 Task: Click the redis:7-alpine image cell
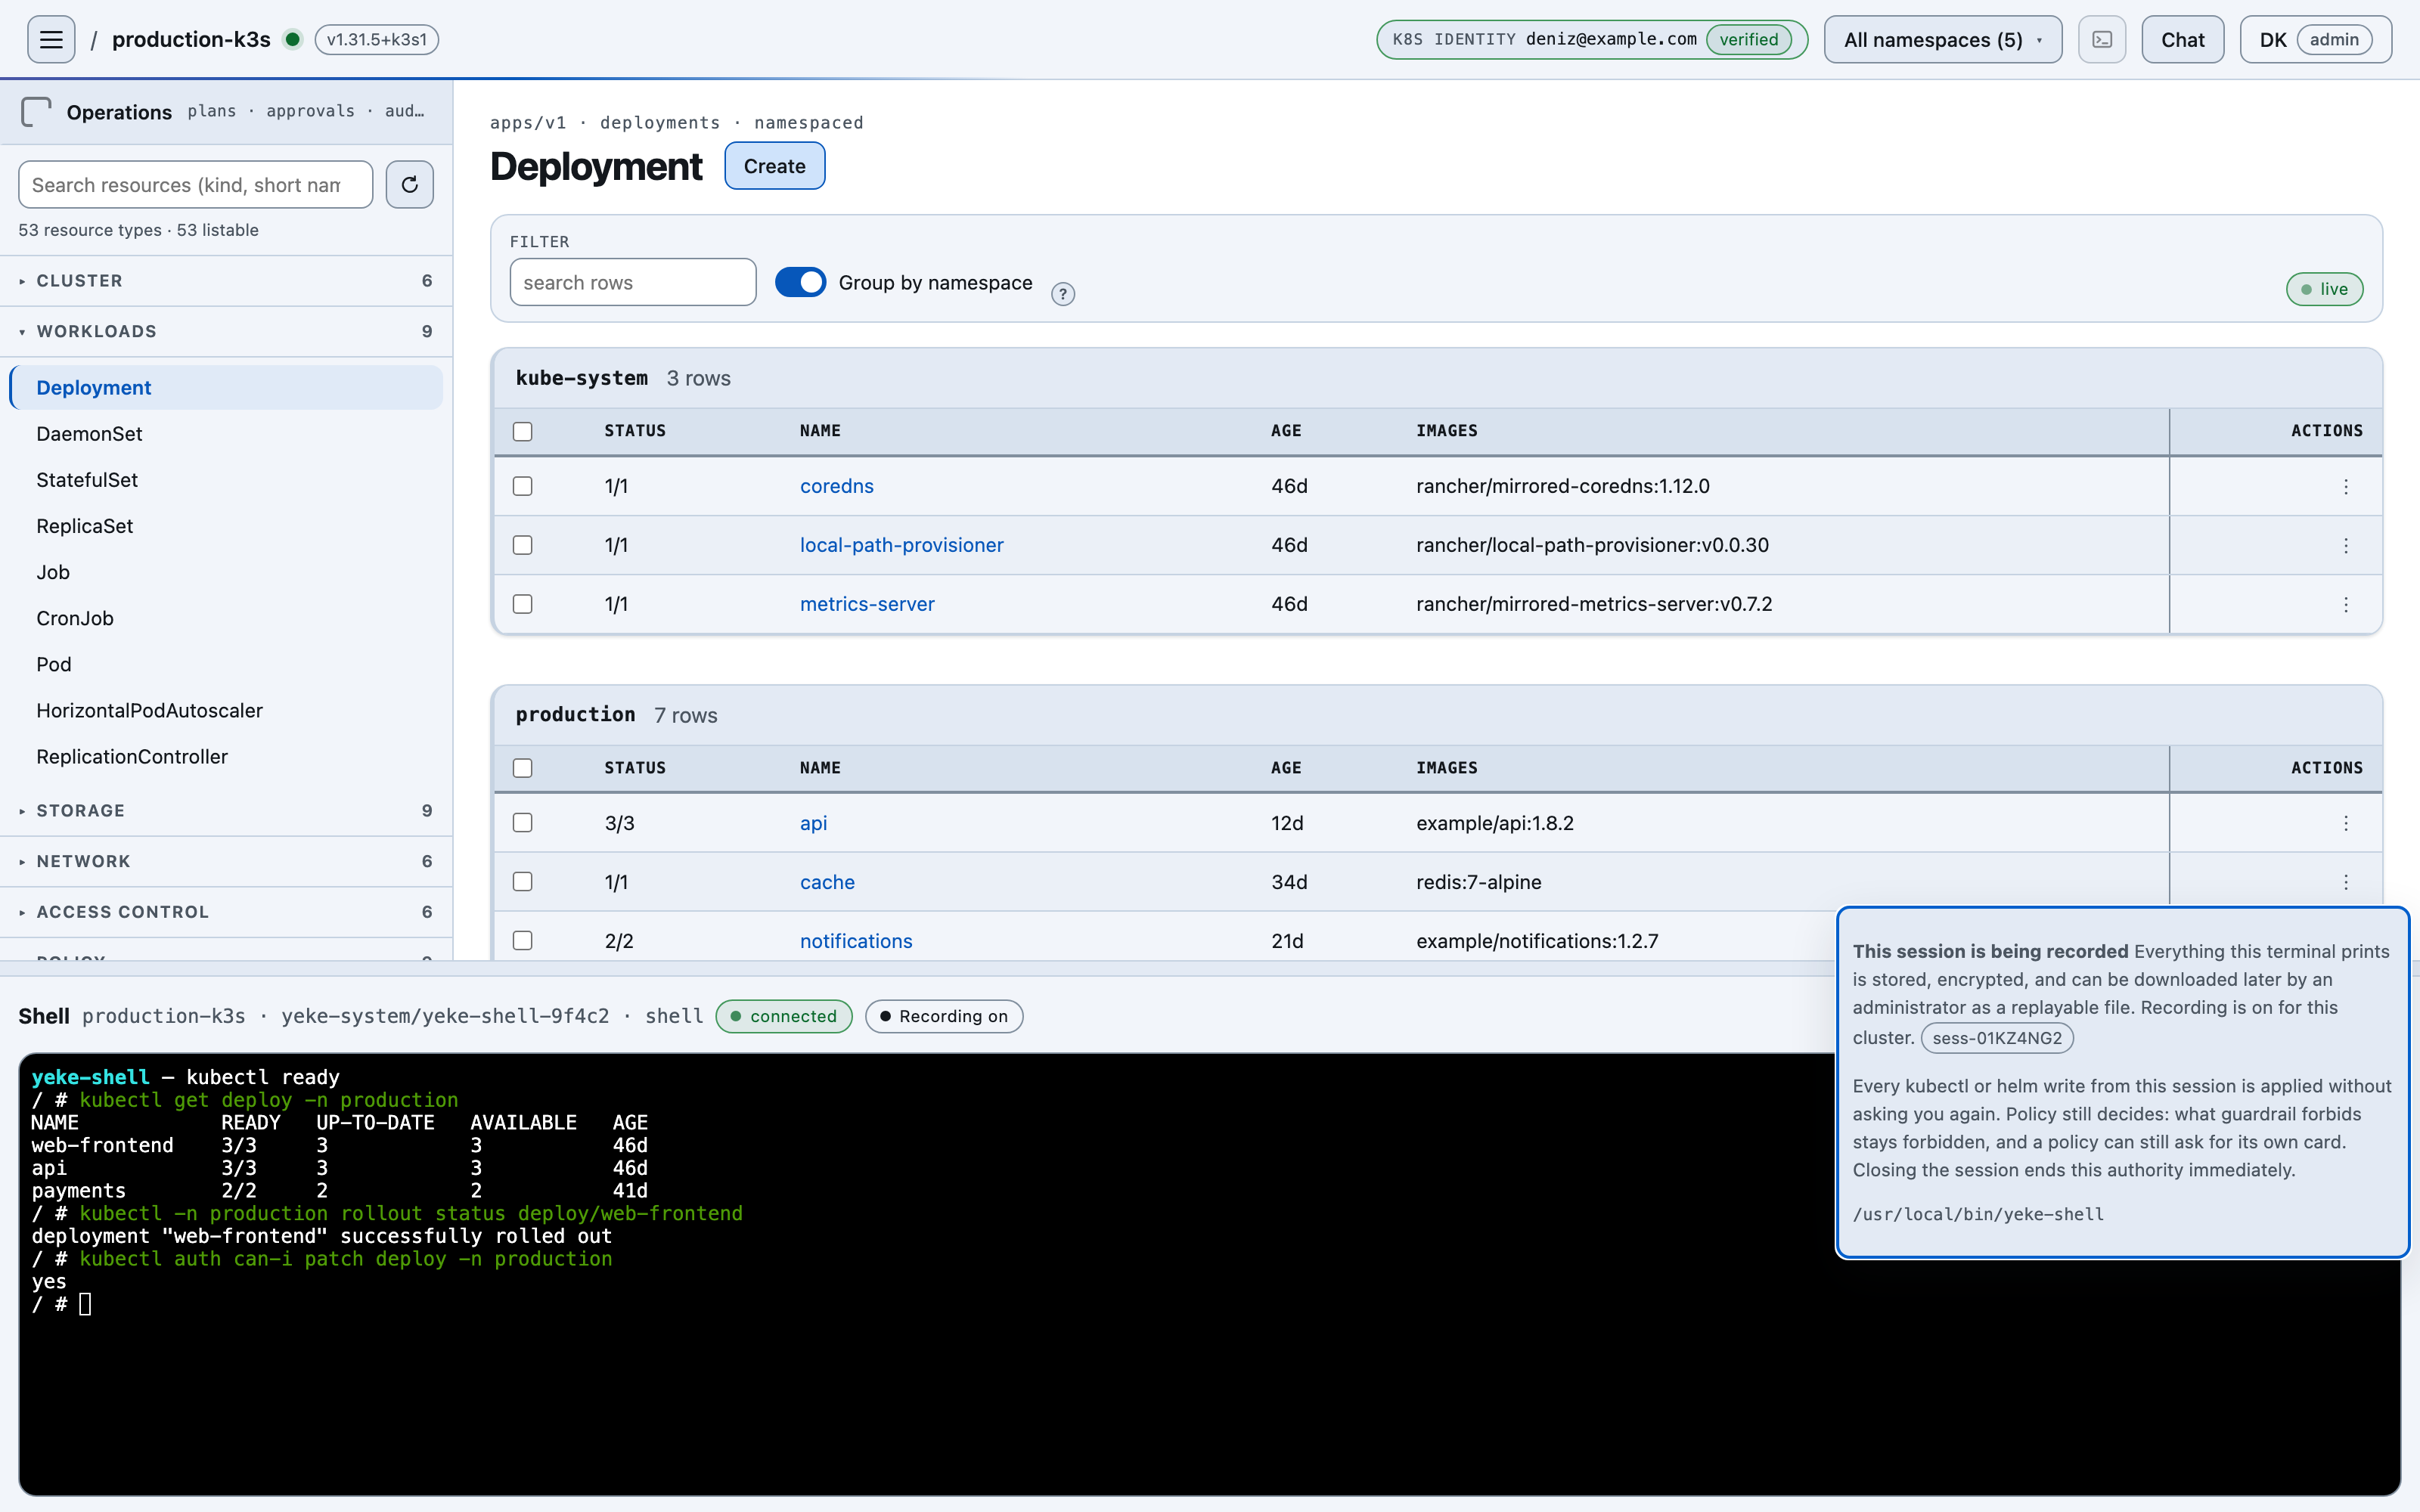[1478, 882]
